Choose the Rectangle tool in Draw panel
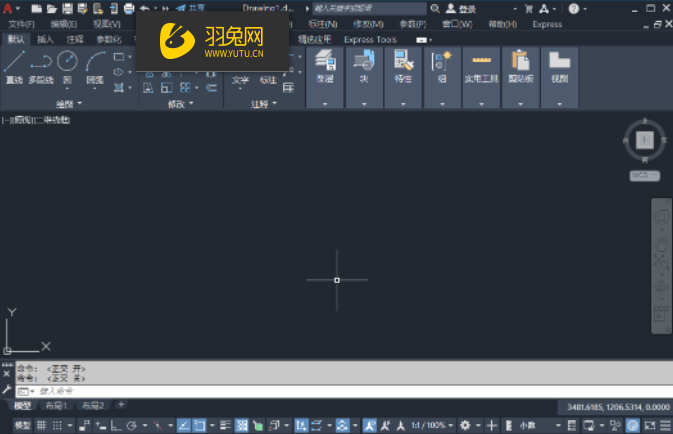Viewport: 673px width, 434px height. click(118, 57)
